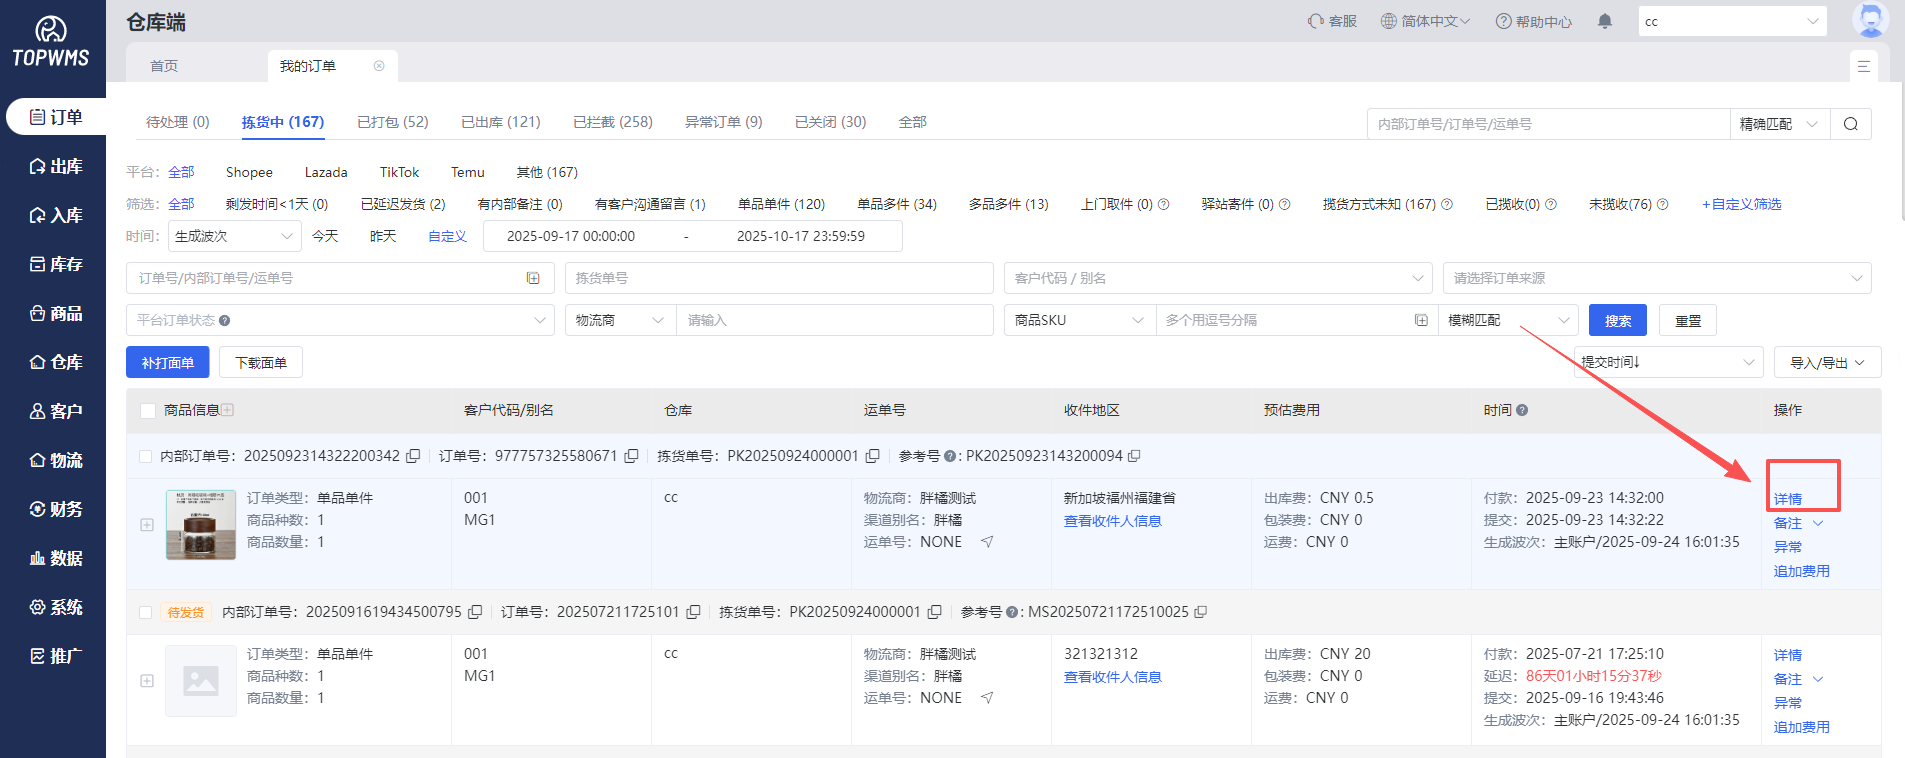Open the 帮助中心 help center
The image size is (1905, 758).
tap(1533, 21)
